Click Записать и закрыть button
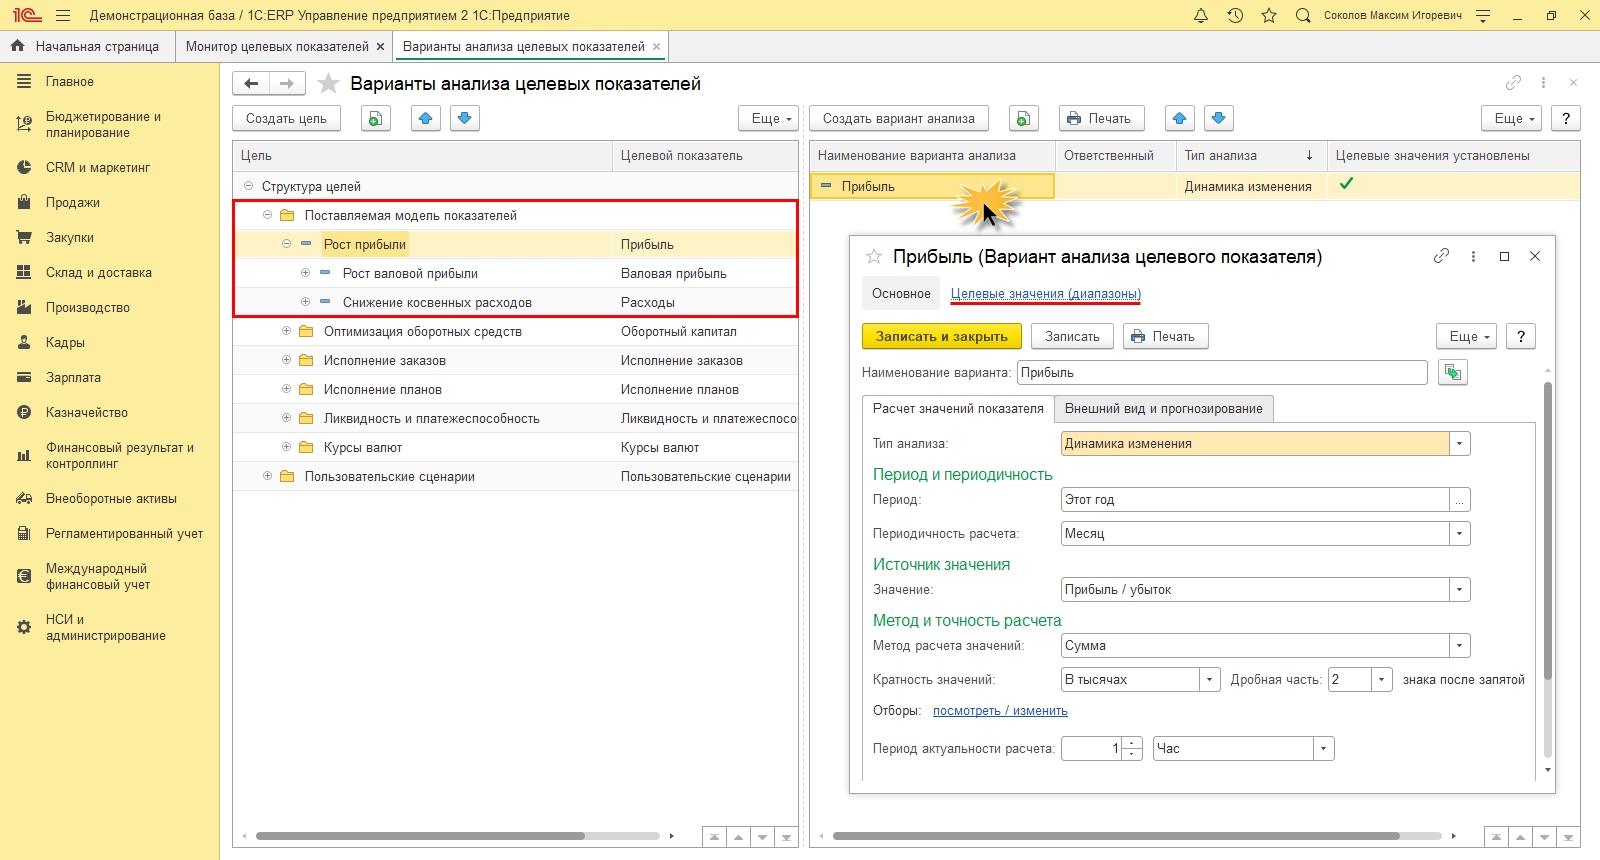This screenshot has height=860, width=1600. click(x=941, y=337)
